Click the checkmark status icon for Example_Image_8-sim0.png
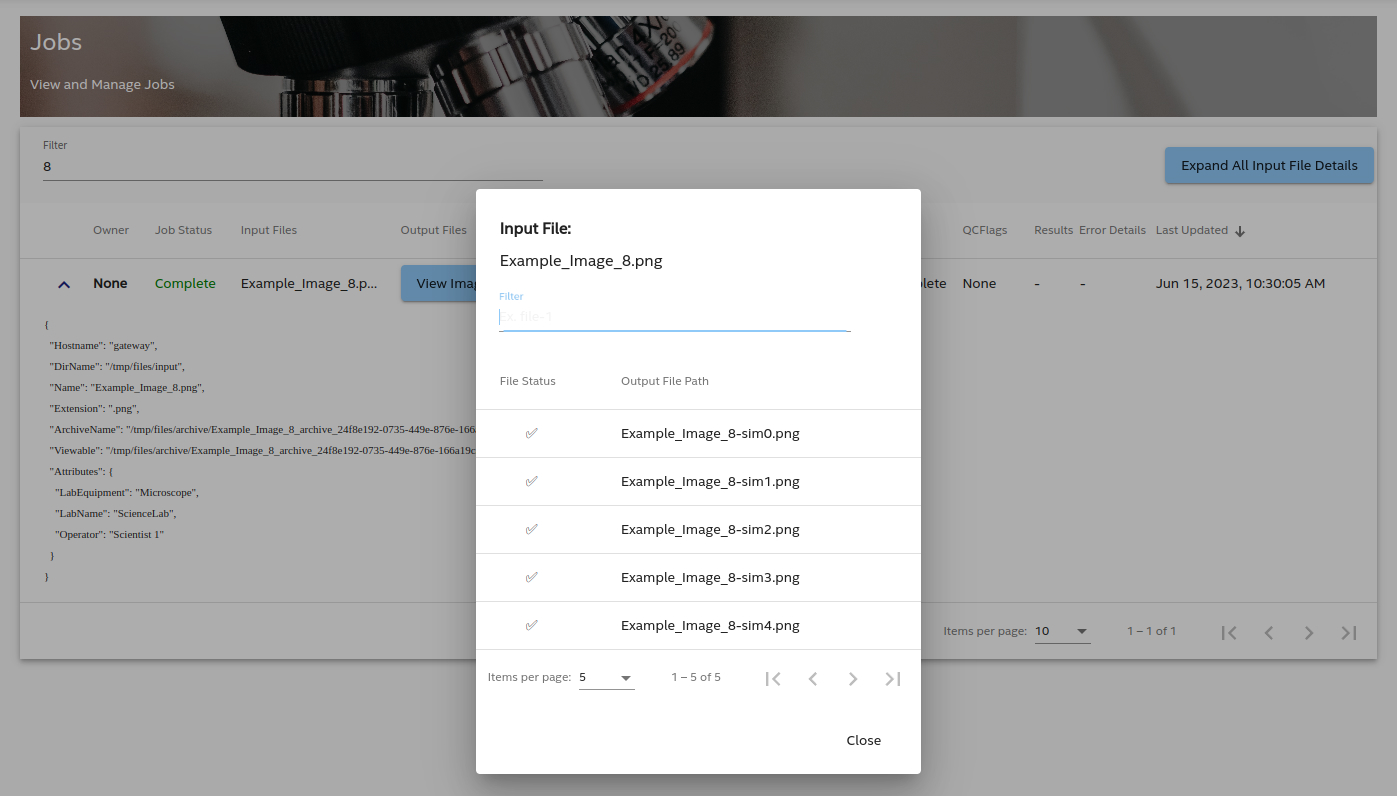The height and width of the screenshot is (796, 1397). point(531,433)
